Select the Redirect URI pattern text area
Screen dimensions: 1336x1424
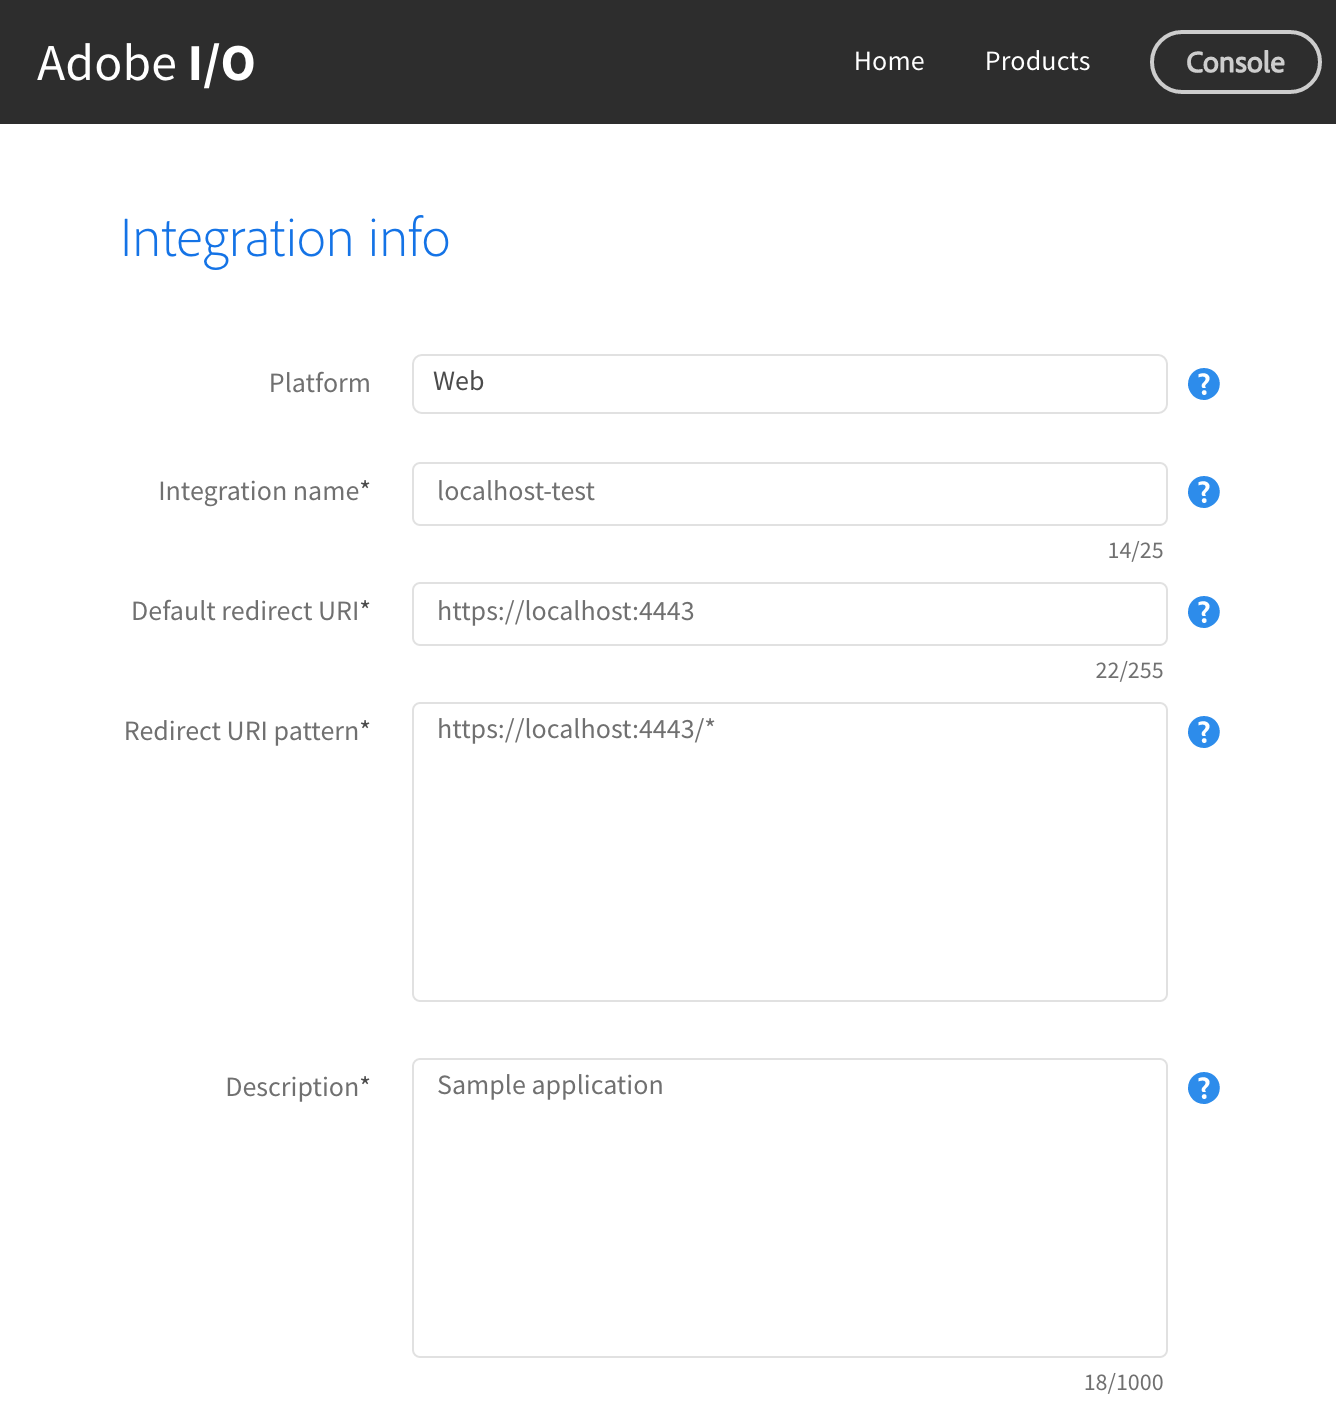point(789,852)
